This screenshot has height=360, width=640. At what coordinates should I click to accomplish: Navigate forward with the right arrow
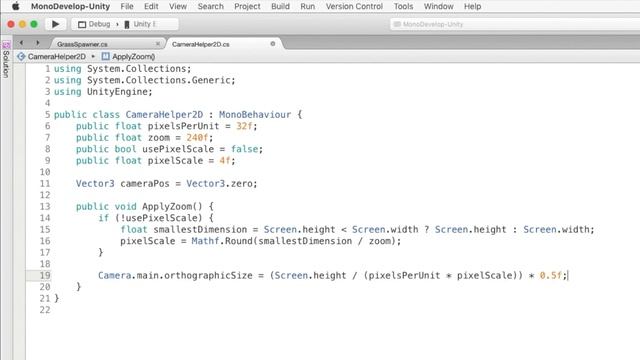pos(38,43)
